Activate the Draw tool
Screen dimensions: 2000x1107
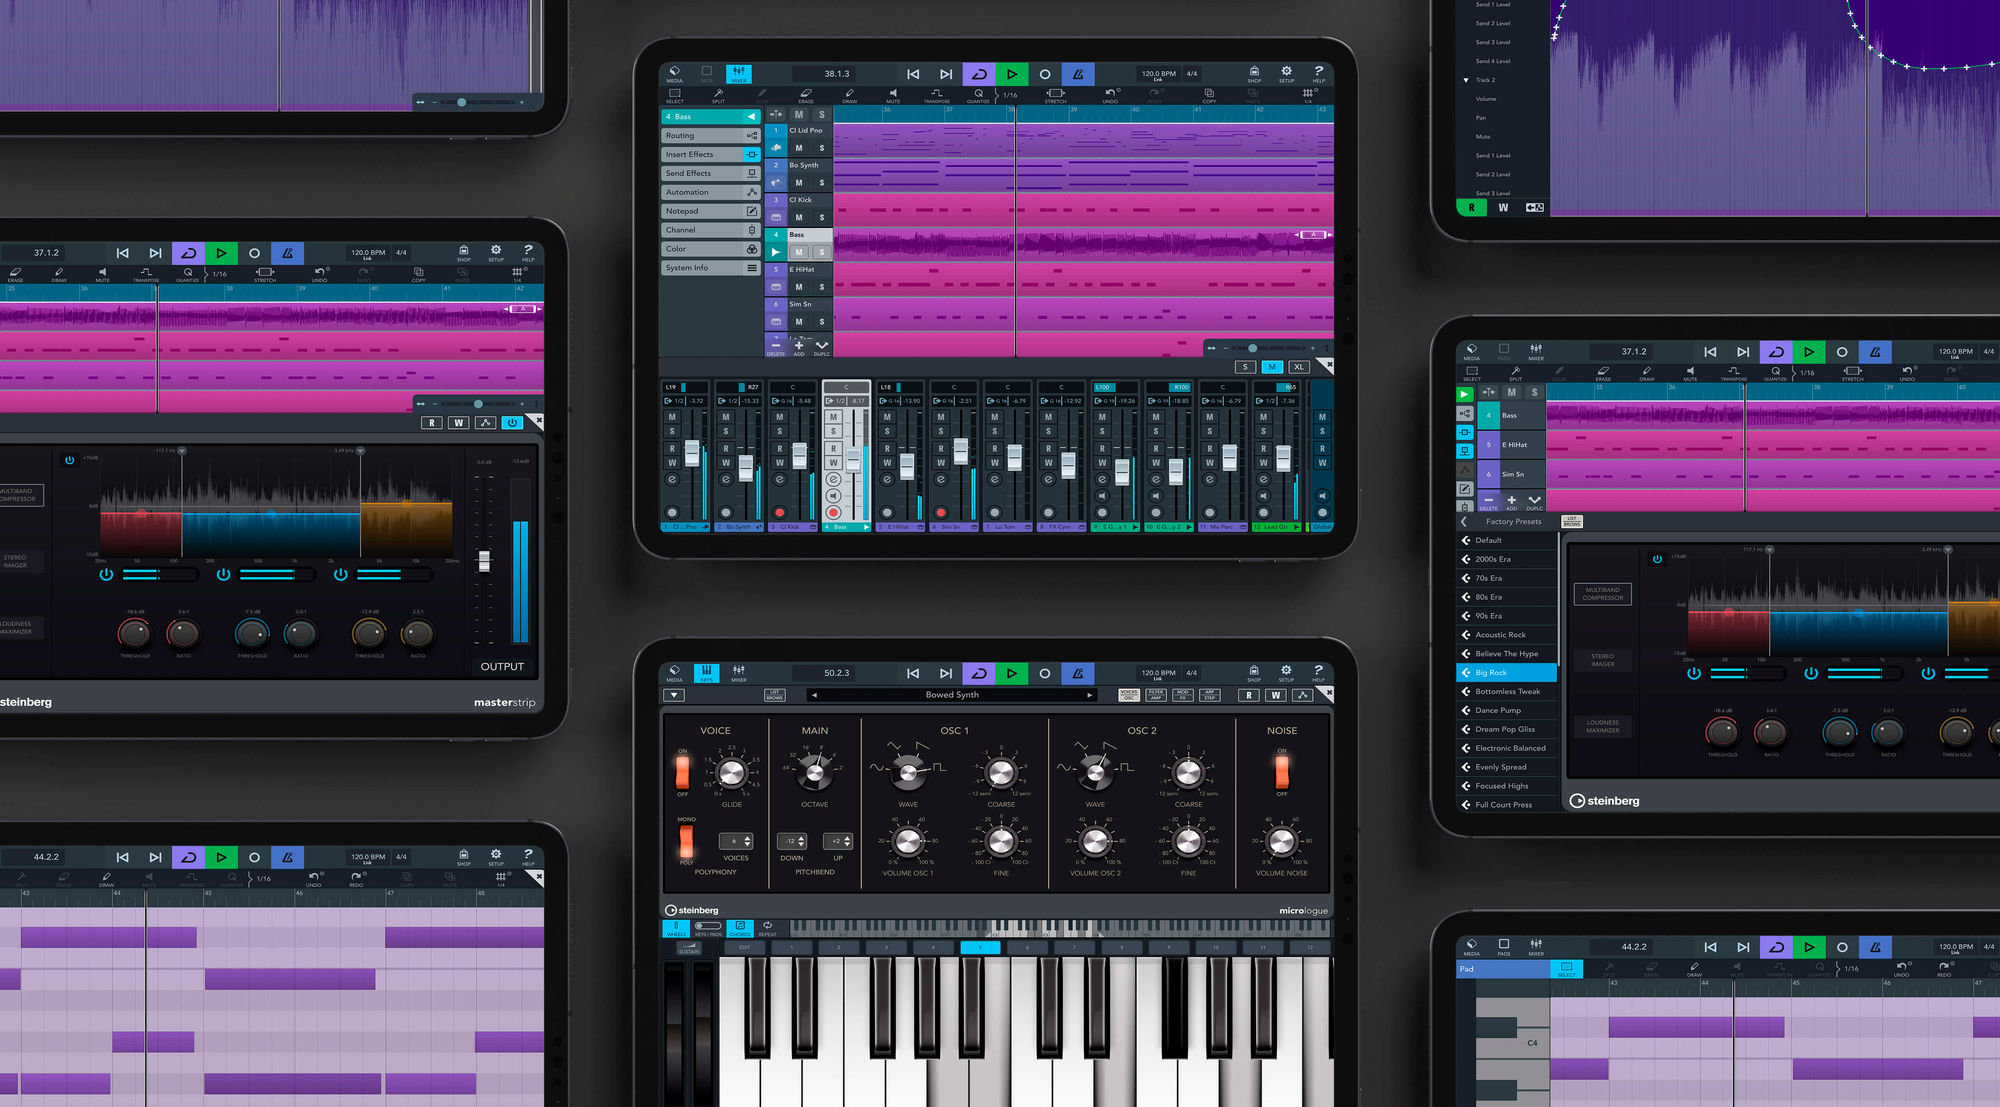click(850, 95)
